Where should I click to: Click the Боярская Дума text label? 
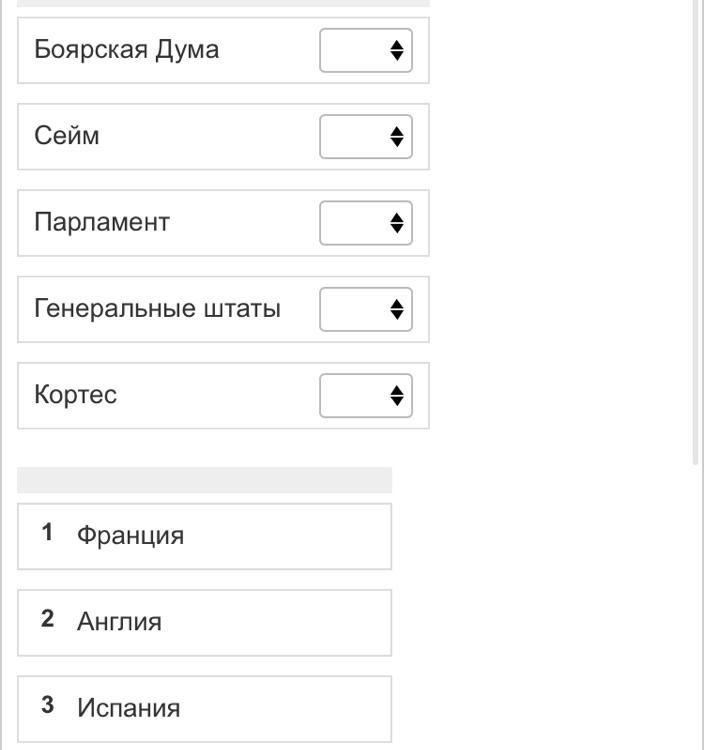[126, 50]
